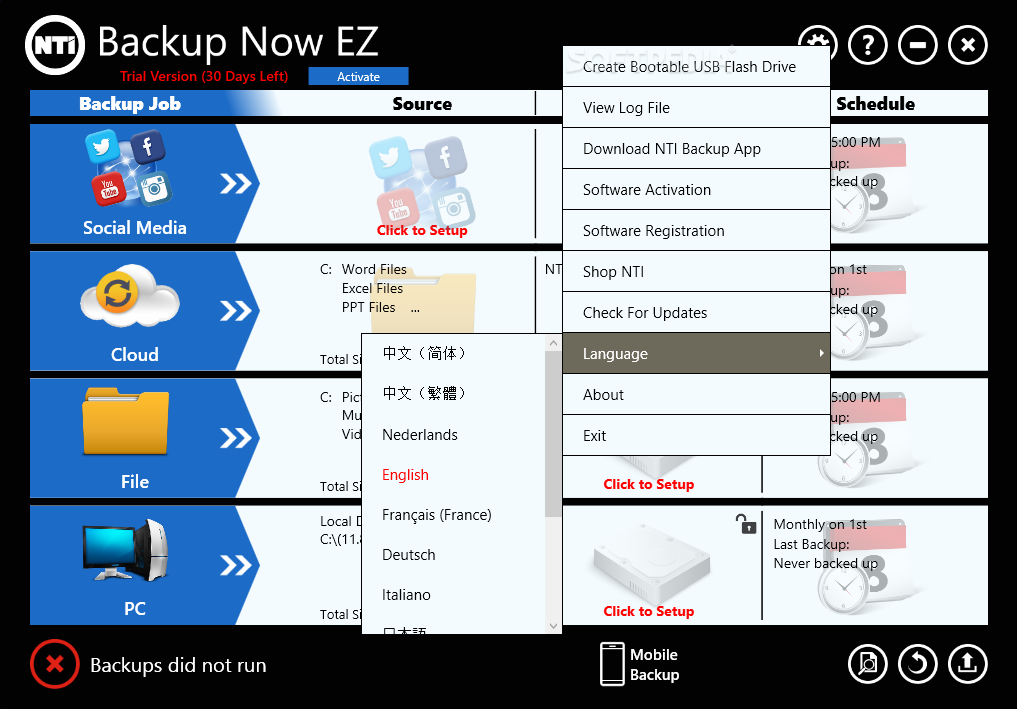Screen dimensions: 1017x709
Task: Open Software Activation menu item
Action: 696,189
